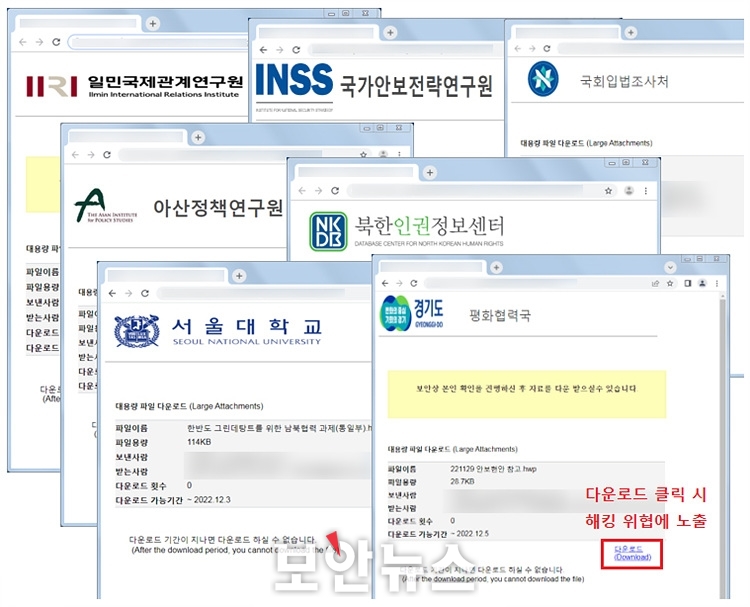Viewport: 750px width, 607px height.
Task: Select the active tab in Seoul National University window
Action: click(165, 276)
